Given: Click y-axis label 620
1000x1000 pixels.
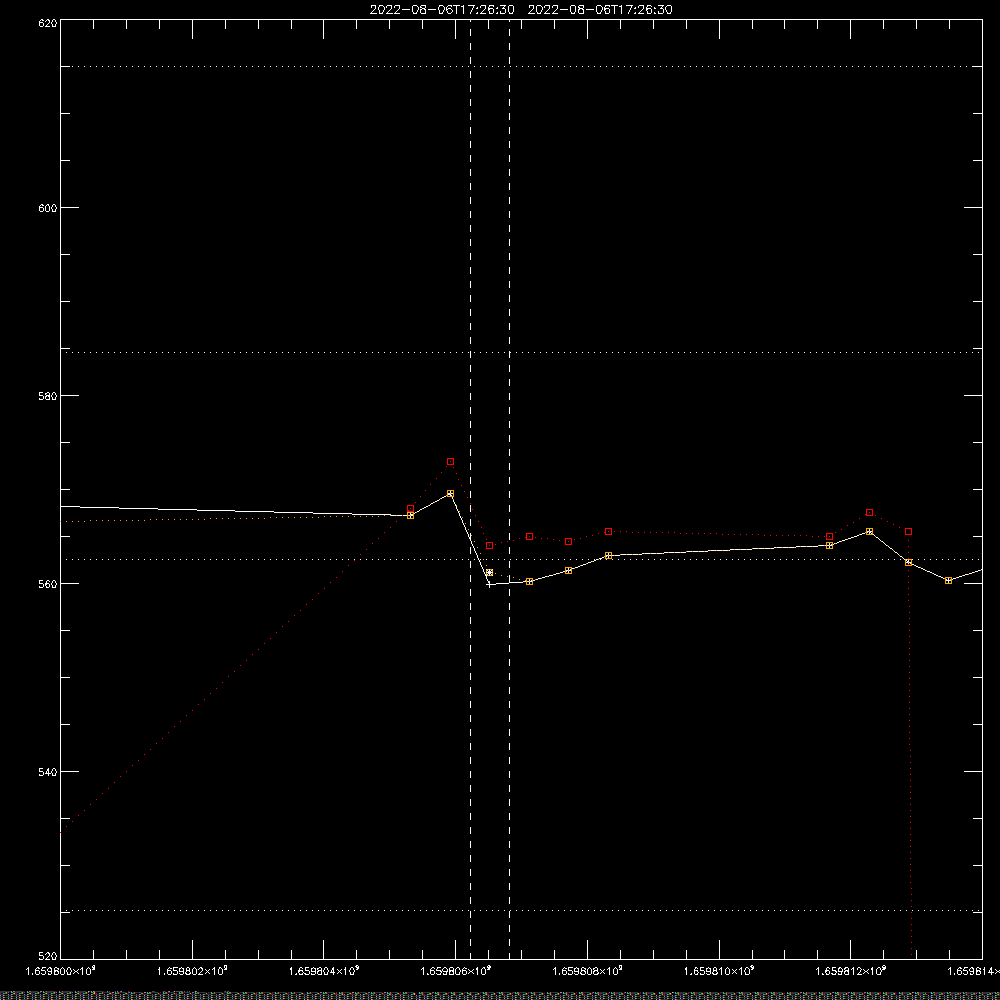Looking at the screenshot, I should [x=48, y=23].
